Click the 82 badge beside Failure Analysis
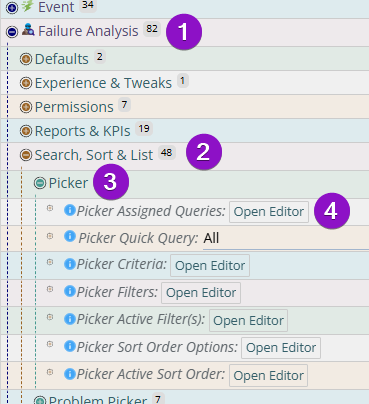This screenshot has width=369, height=404. point(152,29)
